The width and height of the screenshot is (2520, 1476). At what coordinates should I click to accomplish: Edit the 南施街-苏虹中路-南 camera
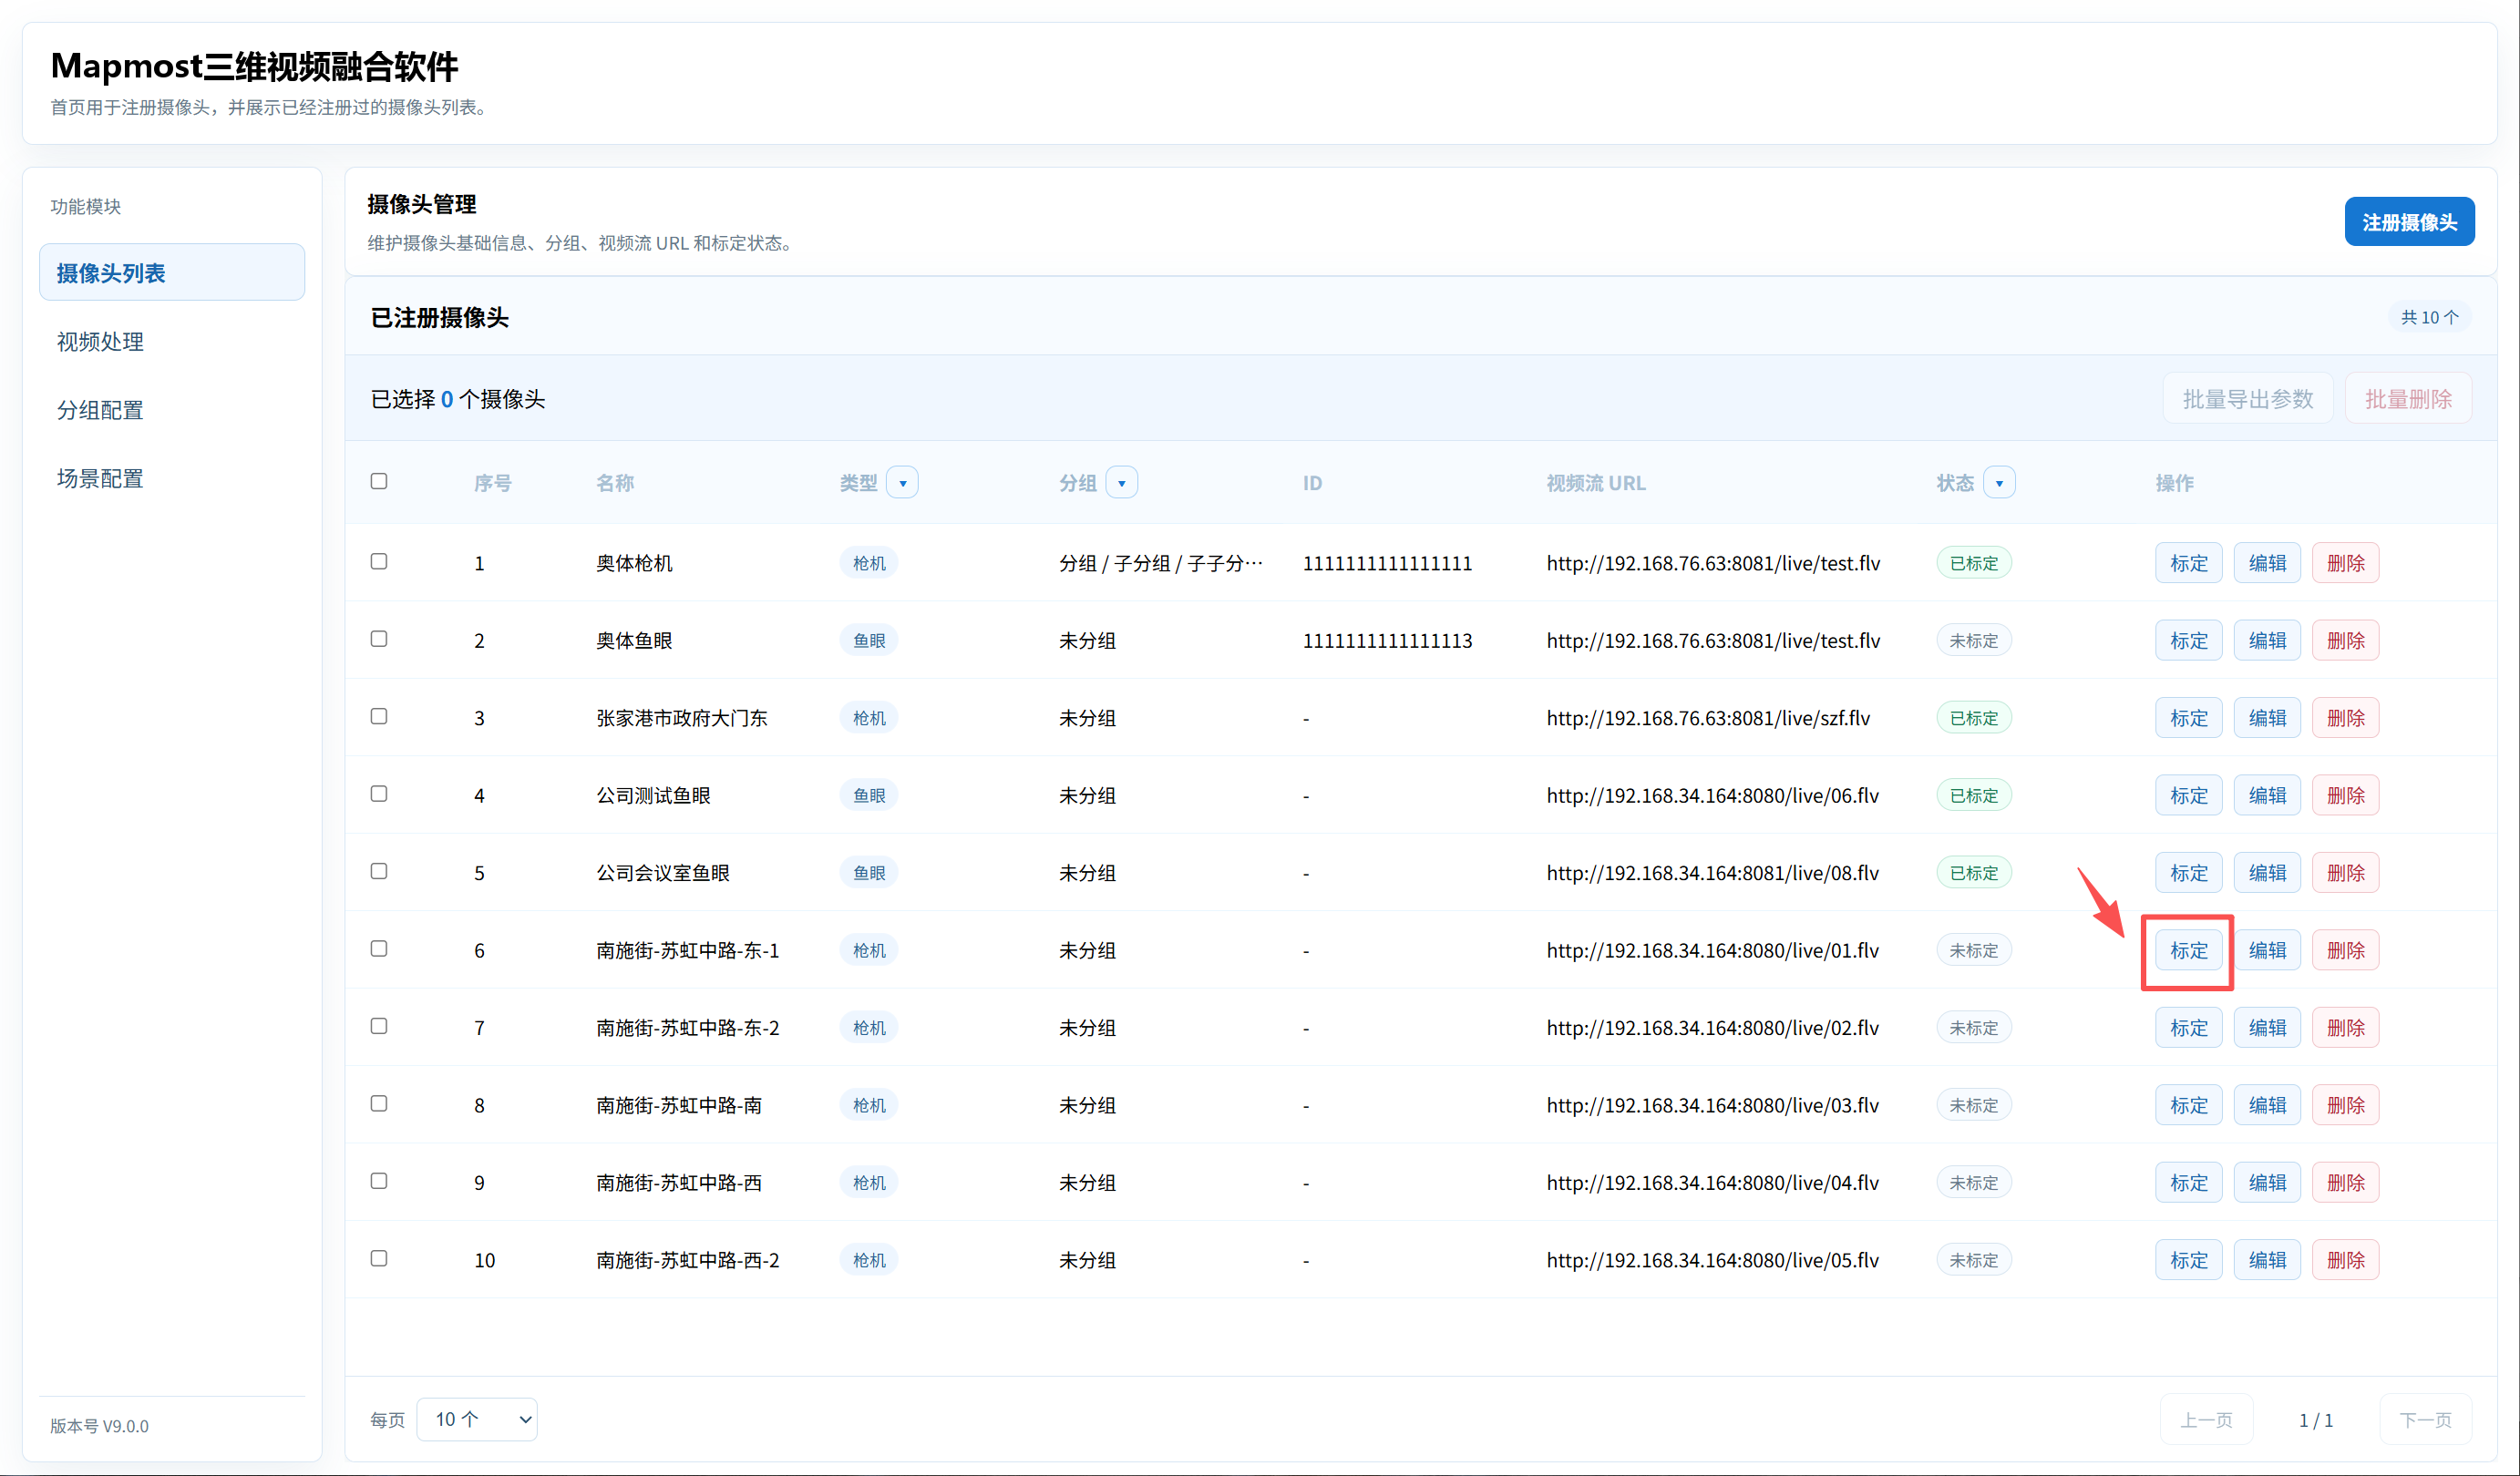coord(2267,1105)
